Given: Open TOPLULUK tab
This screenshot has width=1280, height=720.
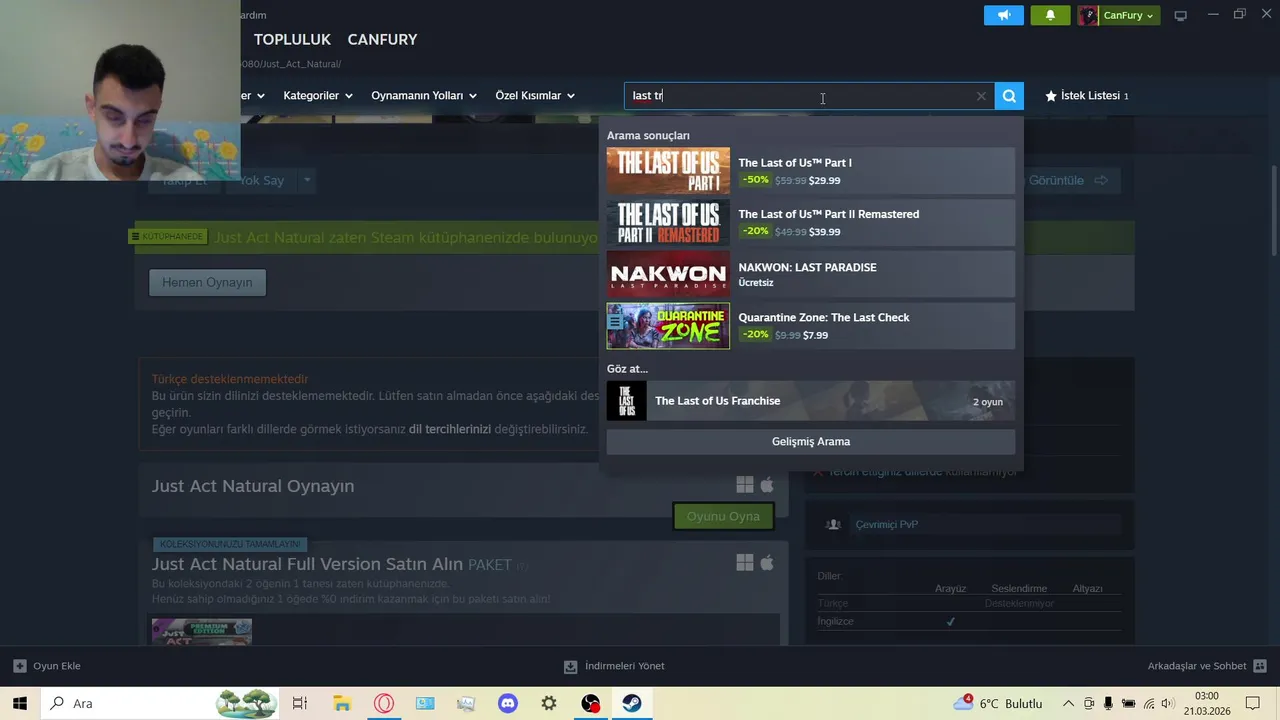Looking at the screenshot, I should click(x=292, y=39).
